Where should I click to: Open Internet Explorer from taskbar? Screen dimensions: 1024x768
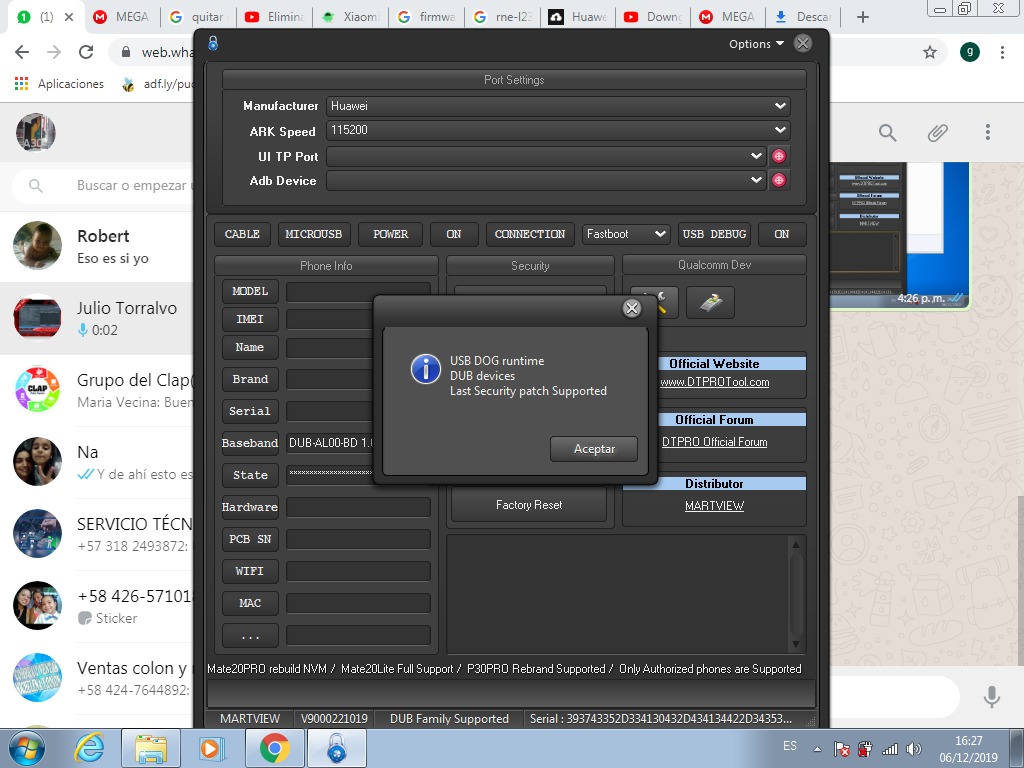tap(89, 748)
